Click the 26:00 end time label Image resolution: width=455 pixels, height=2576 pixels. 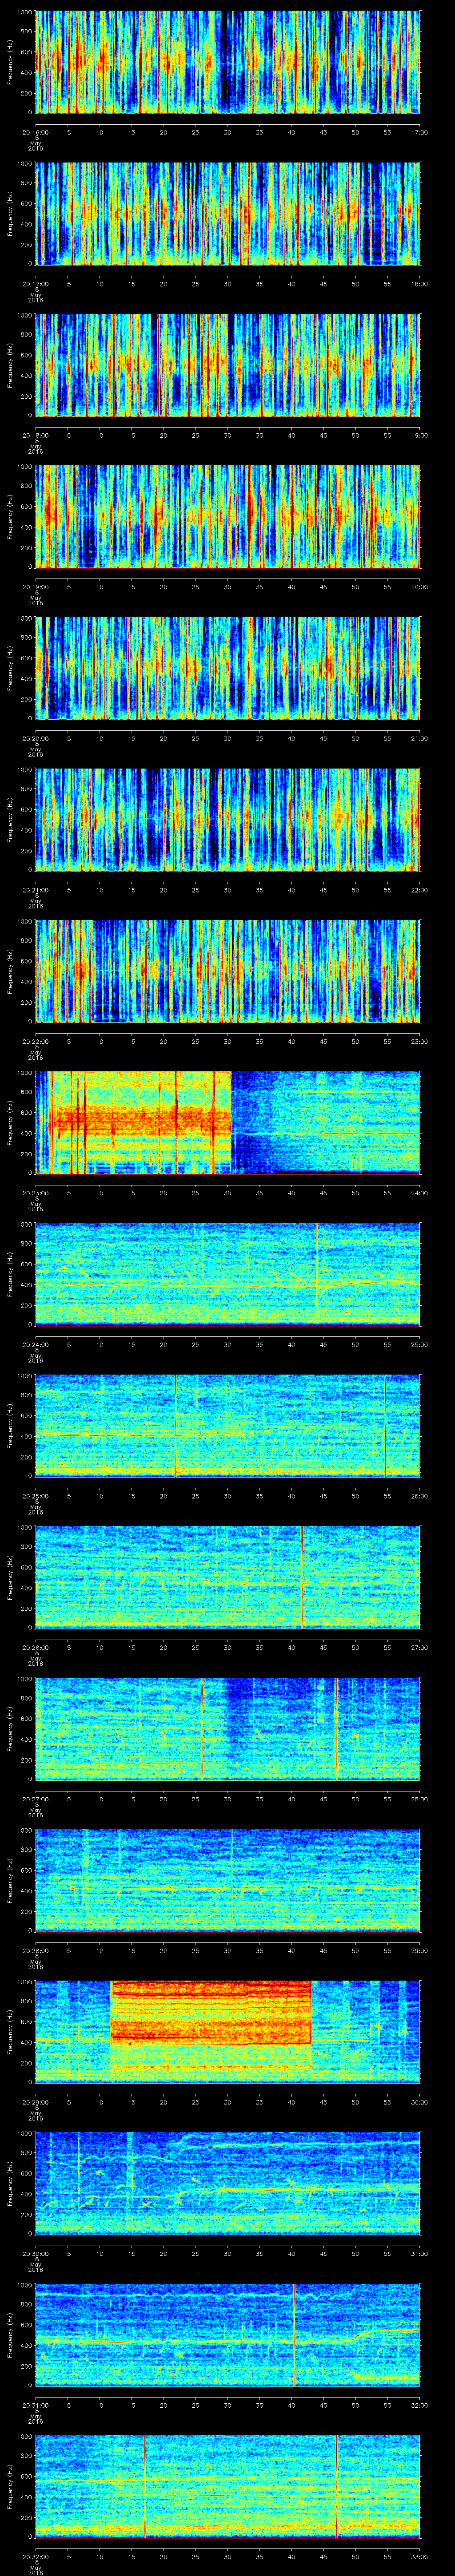pos(420,1496)
